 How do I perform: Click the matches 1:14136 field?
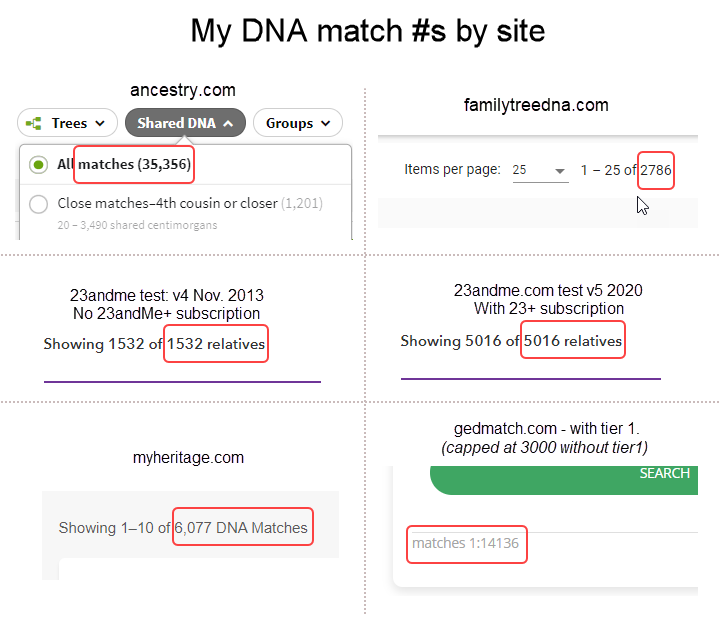[x=465, y=544]
